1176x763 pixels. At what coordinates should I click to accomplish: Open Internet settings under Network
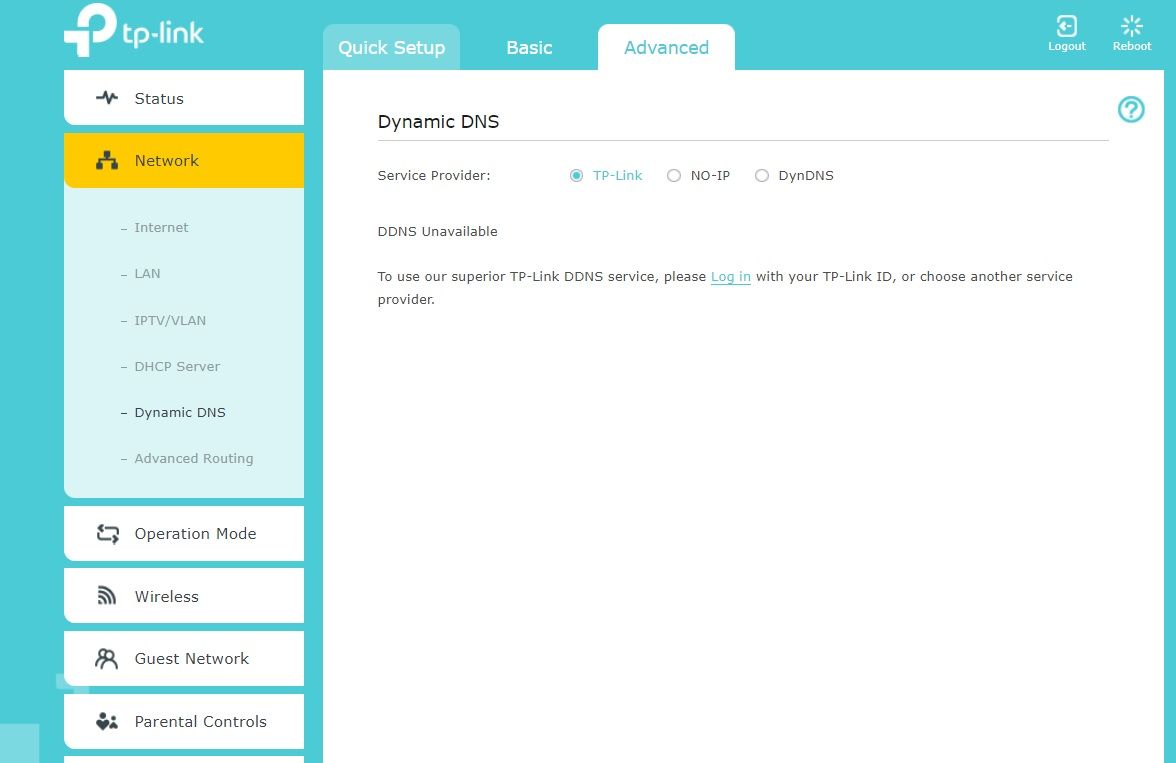point(161,227)
